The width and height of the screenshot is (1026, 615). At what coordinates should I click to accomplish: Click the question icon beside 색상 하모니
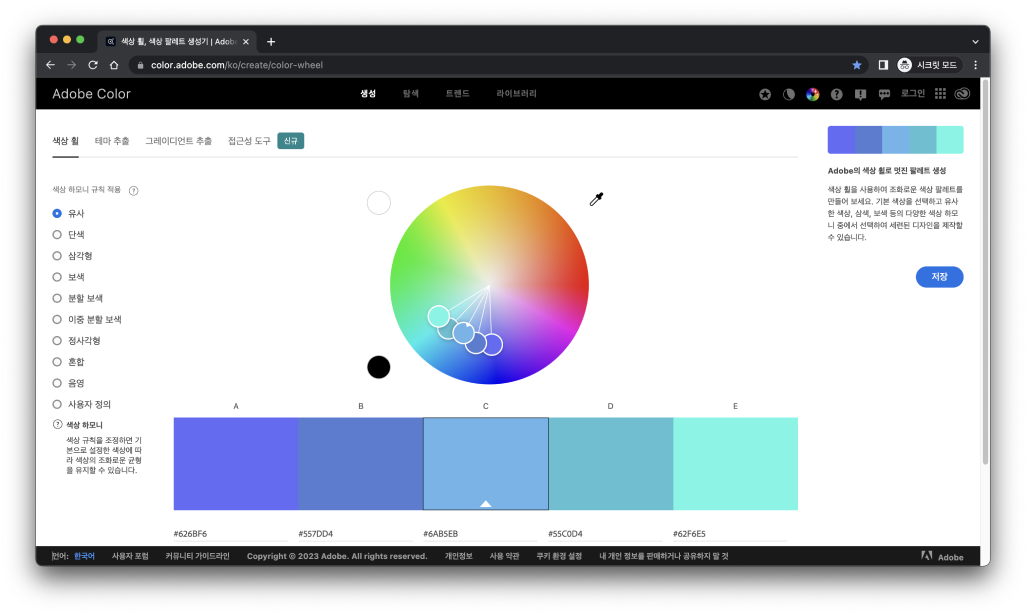(58, 425)
